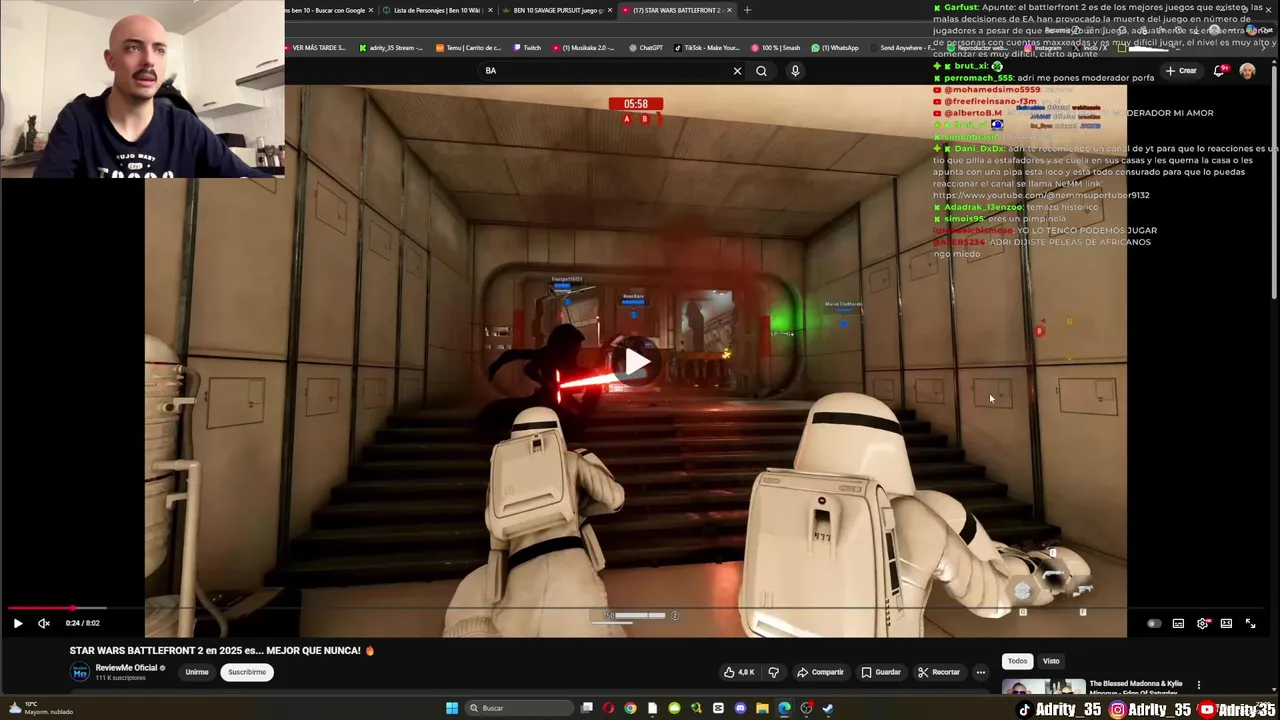Switch to the BEN 10 SAVAGE PURSUIT tab
The image size is (1280, 720).
tap(555, 10)
